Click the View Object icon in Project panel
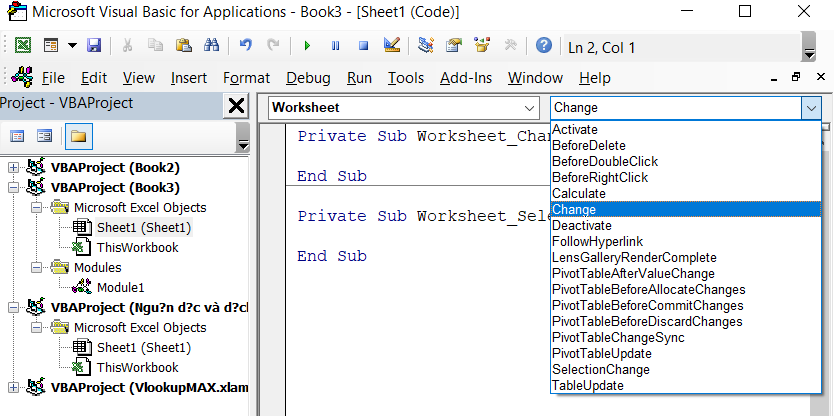The height and width of the screenshot is (416, 834). click(x=45, y=137)
